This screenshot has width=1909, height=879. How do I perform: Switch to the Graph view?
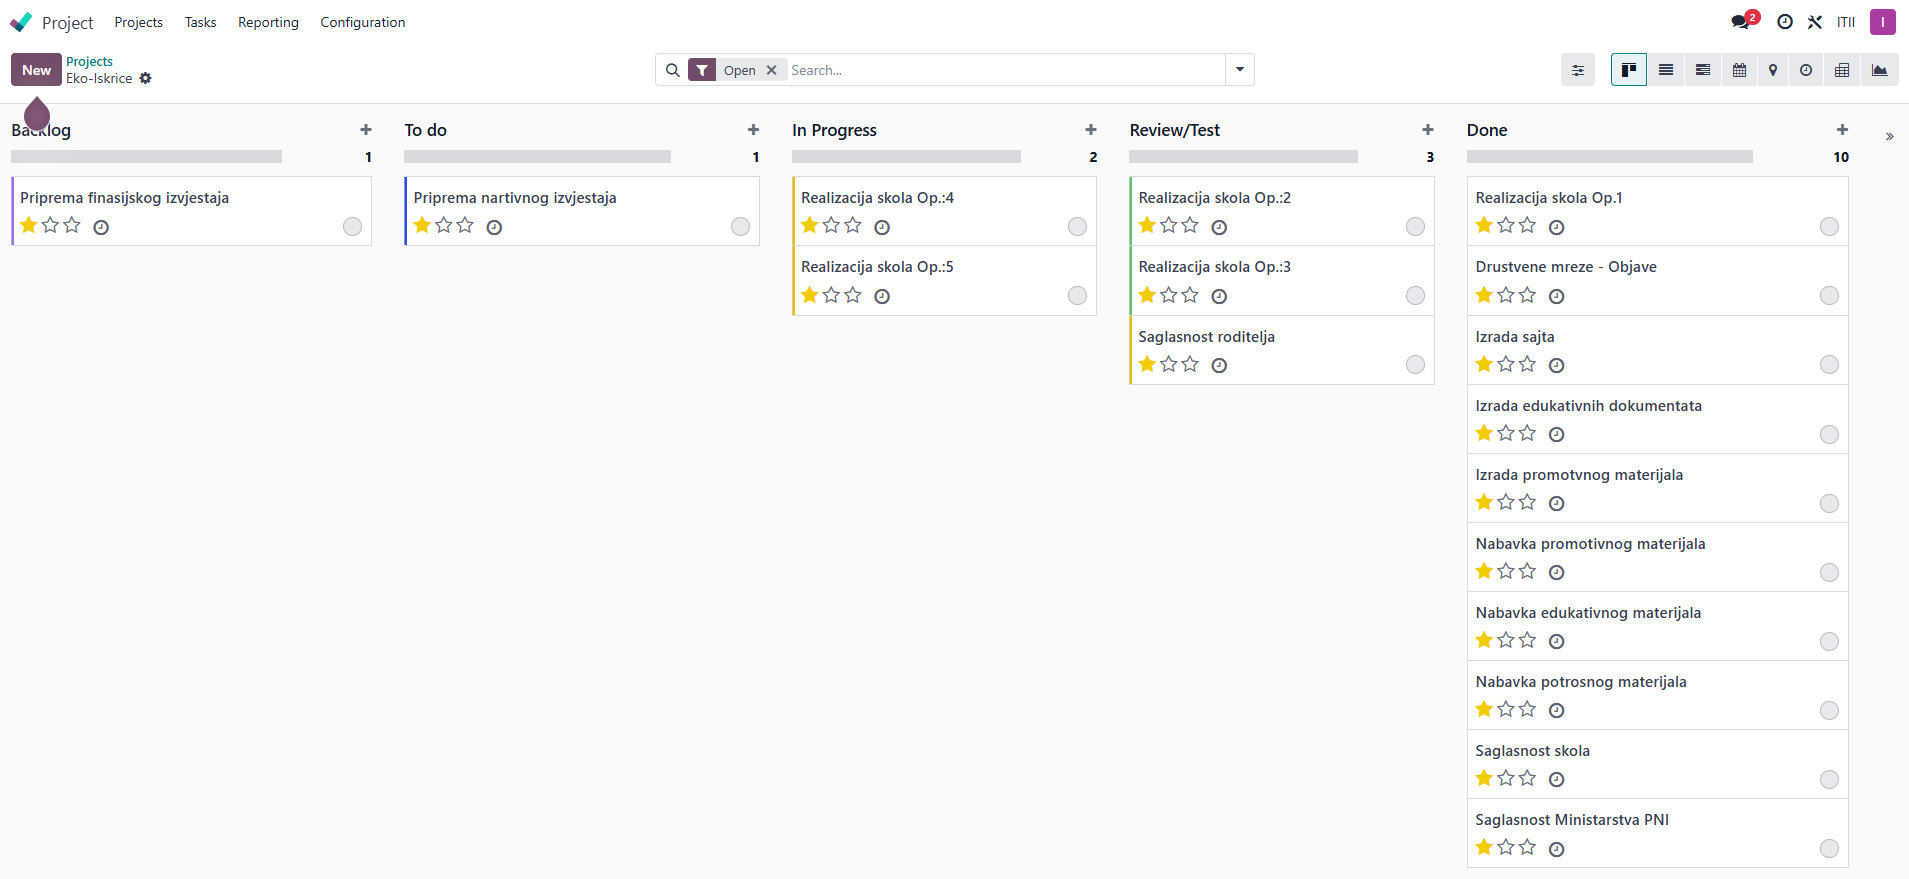click(1880, 70)
